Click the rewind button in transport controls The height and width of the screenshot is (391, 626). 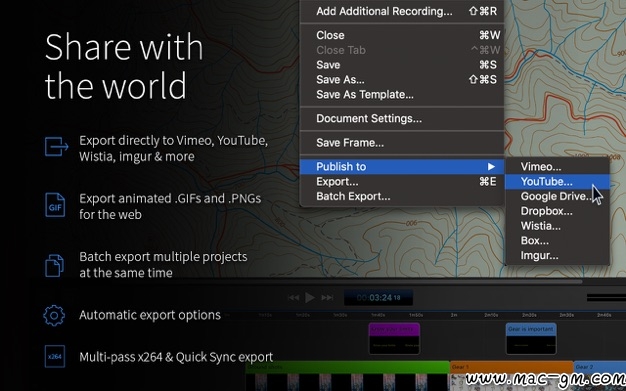coord(293,298)
